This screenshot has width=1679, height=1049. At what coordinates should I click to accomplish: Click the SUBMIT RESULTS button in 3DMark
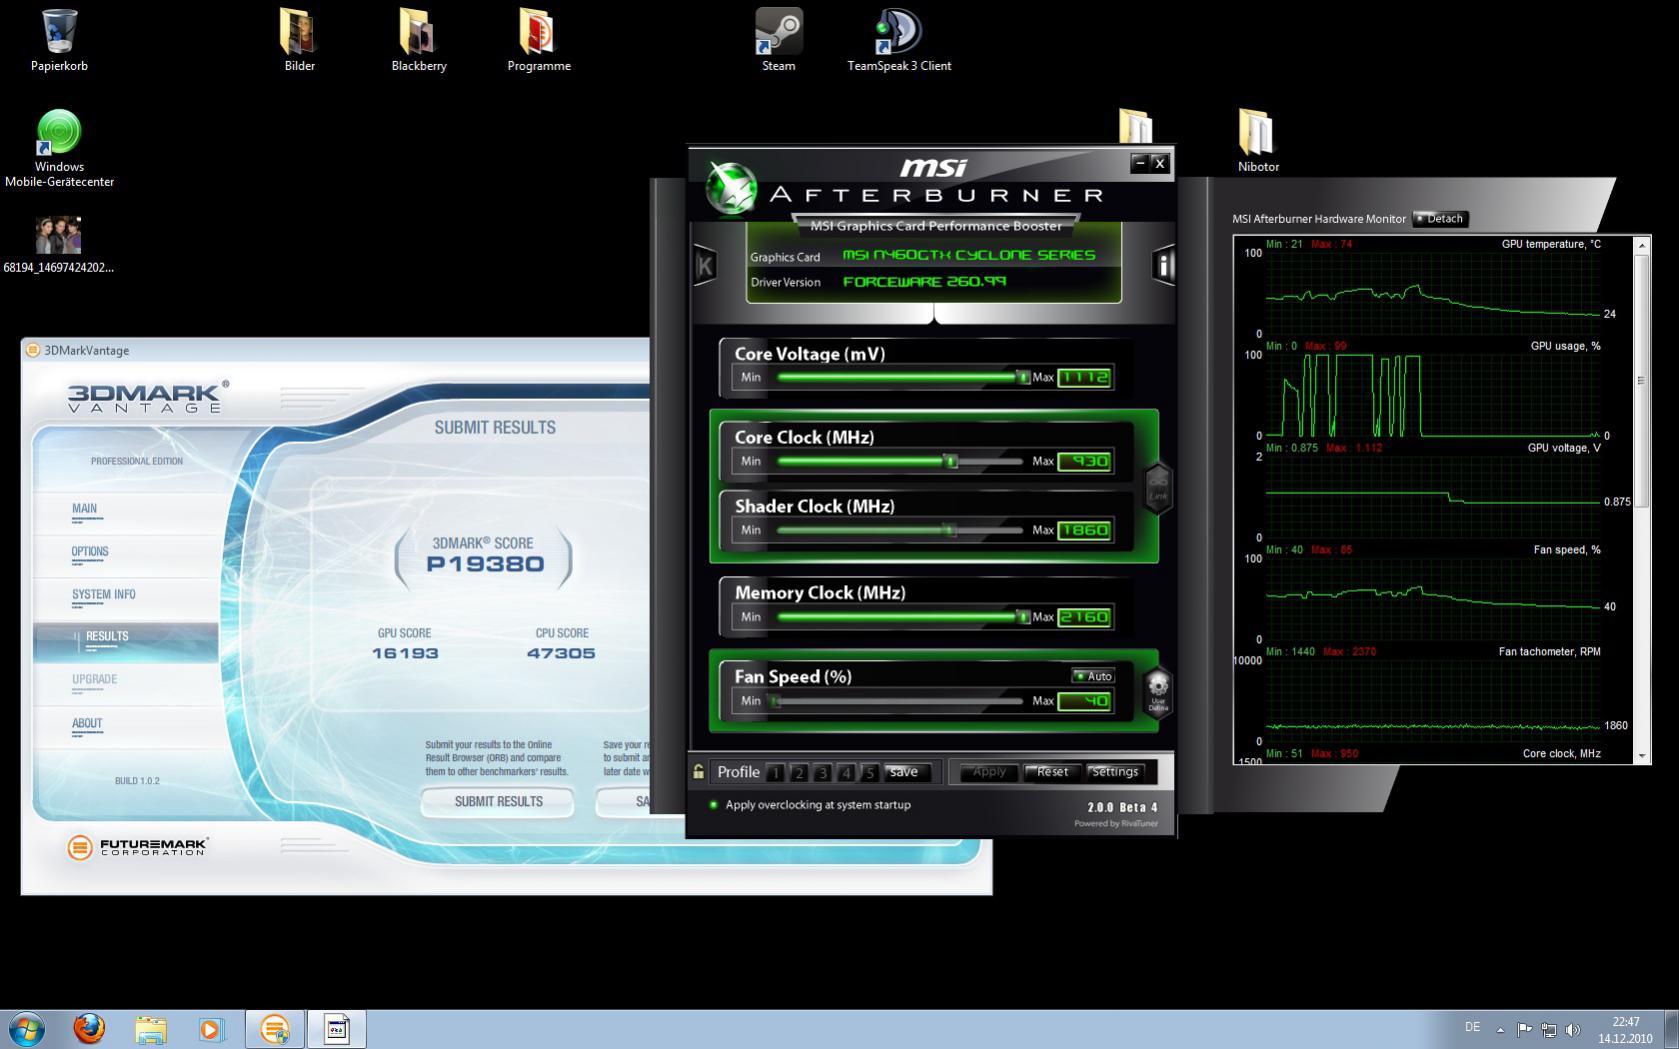tap(498, 802)
